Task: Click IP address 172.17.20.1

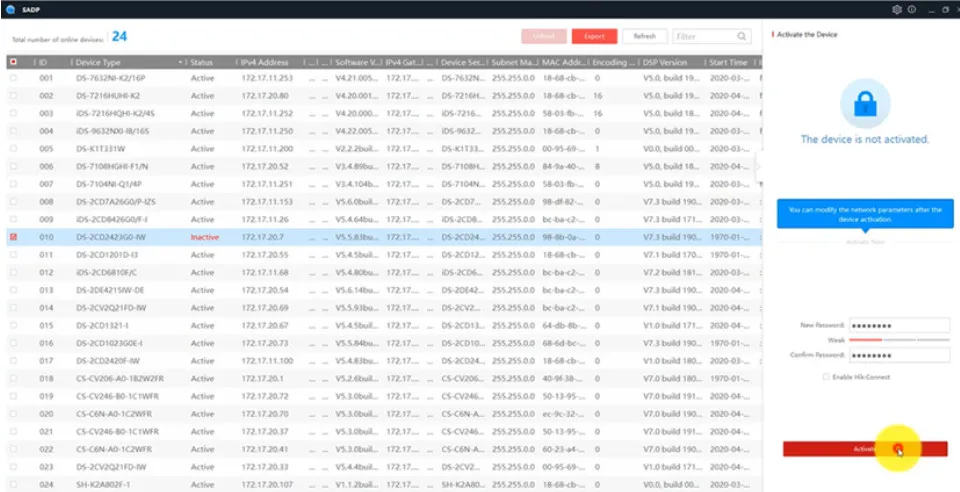Action: coord(262,378)
